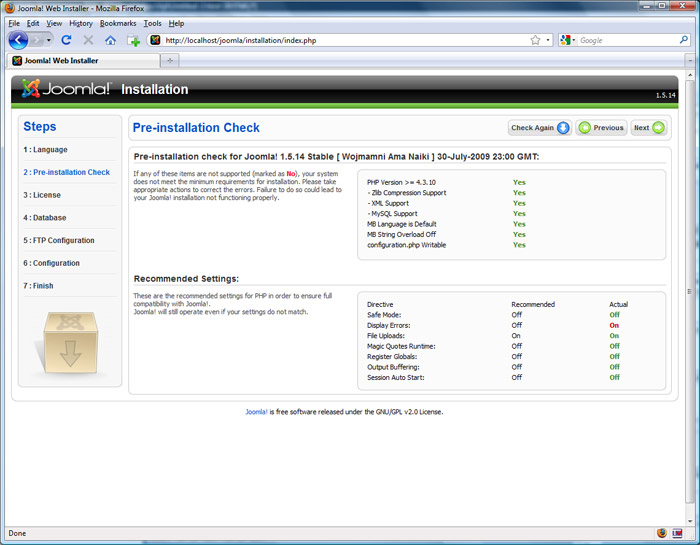700x545 pixels.
Task: Select step 3 : License
Action: point(42,195)
